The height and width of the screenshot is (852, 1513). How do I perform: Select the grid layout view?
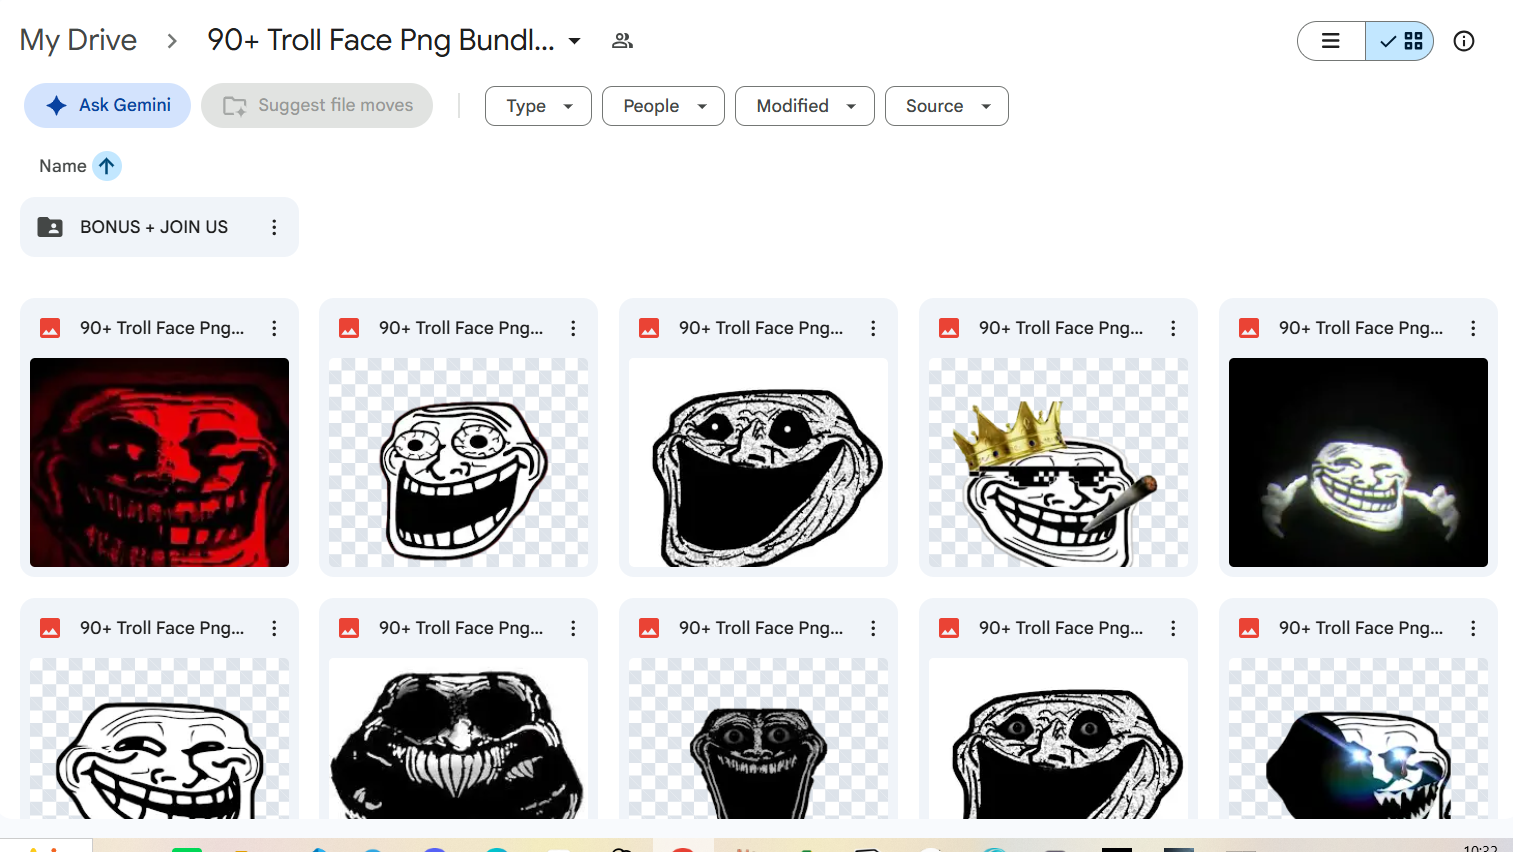(x=1400, y=41)
